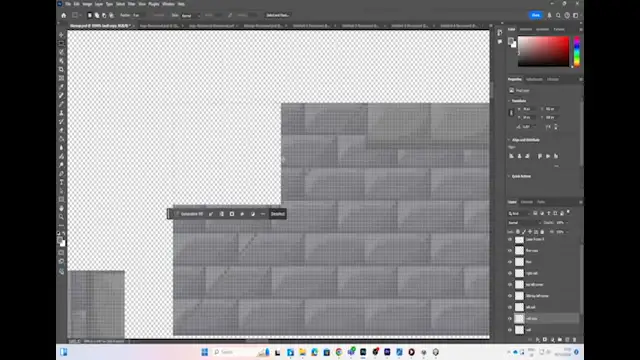Collapse the Align and Distribute section
This screenshot has width=640, height=360.
point(509,140)
